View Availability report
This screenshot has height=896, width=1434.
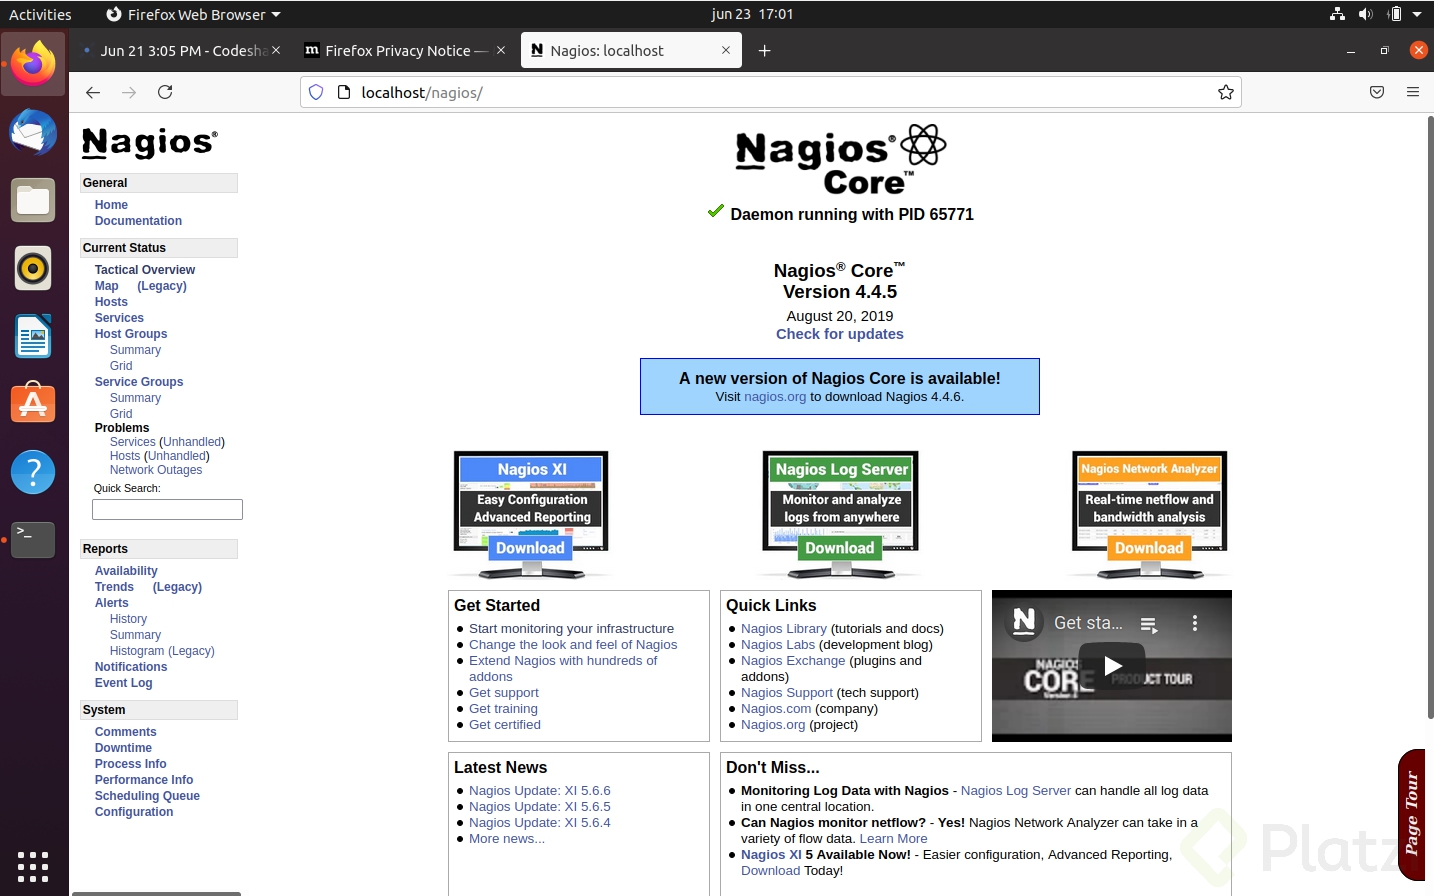tap(126, 571)
